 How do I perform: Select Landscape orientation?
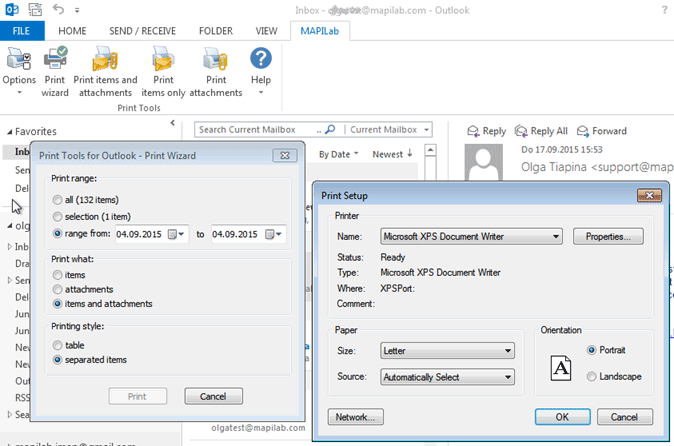click(x=614, y=376)
